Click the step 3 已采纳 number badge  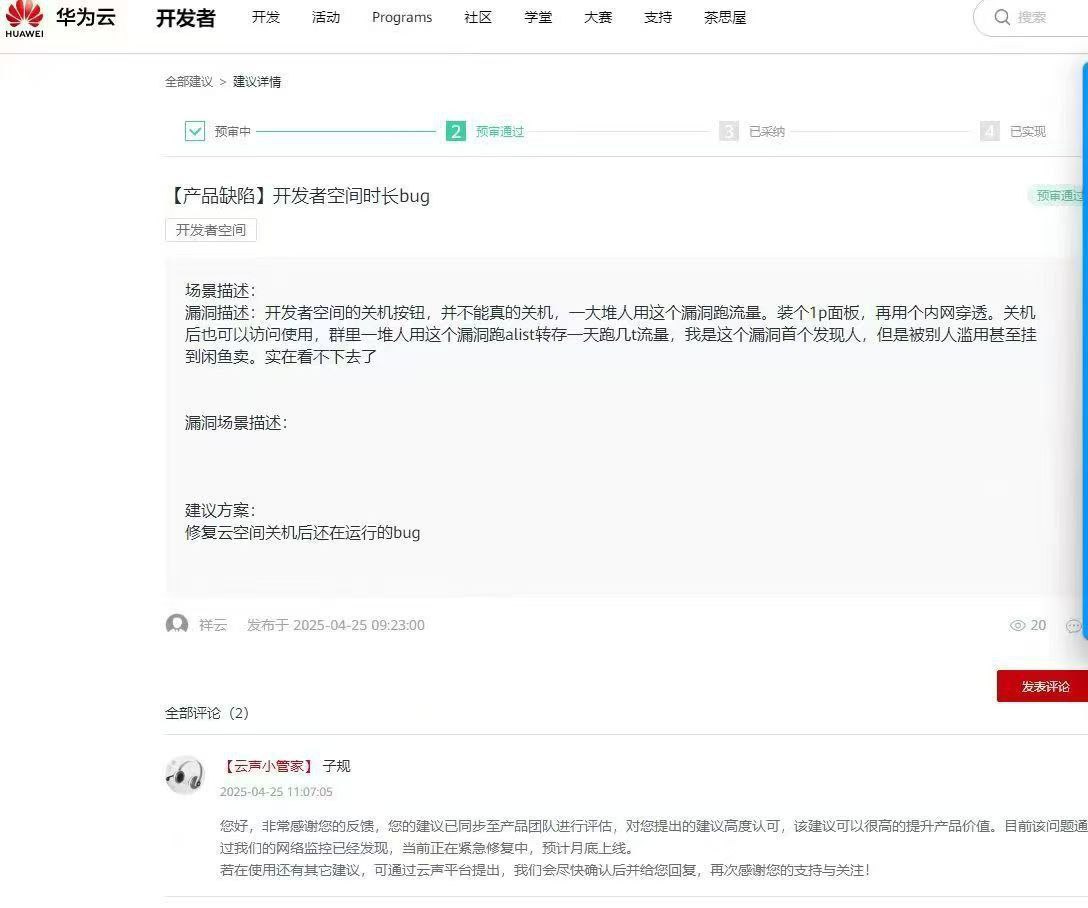coord(729,131)
